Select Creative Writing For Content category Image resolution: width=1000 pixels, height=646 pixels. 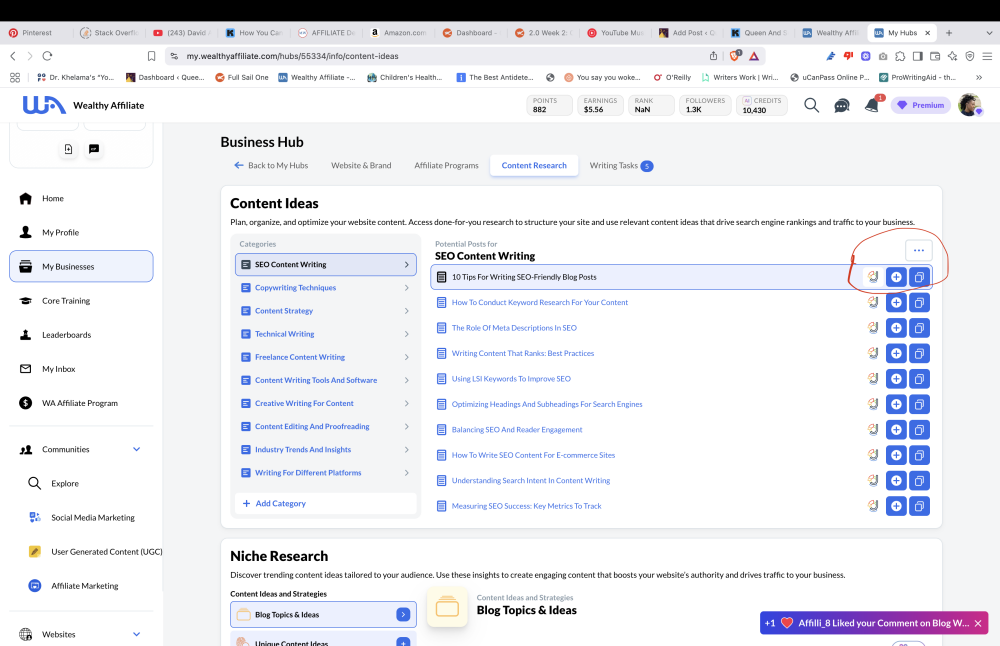(x=325, y=404)
